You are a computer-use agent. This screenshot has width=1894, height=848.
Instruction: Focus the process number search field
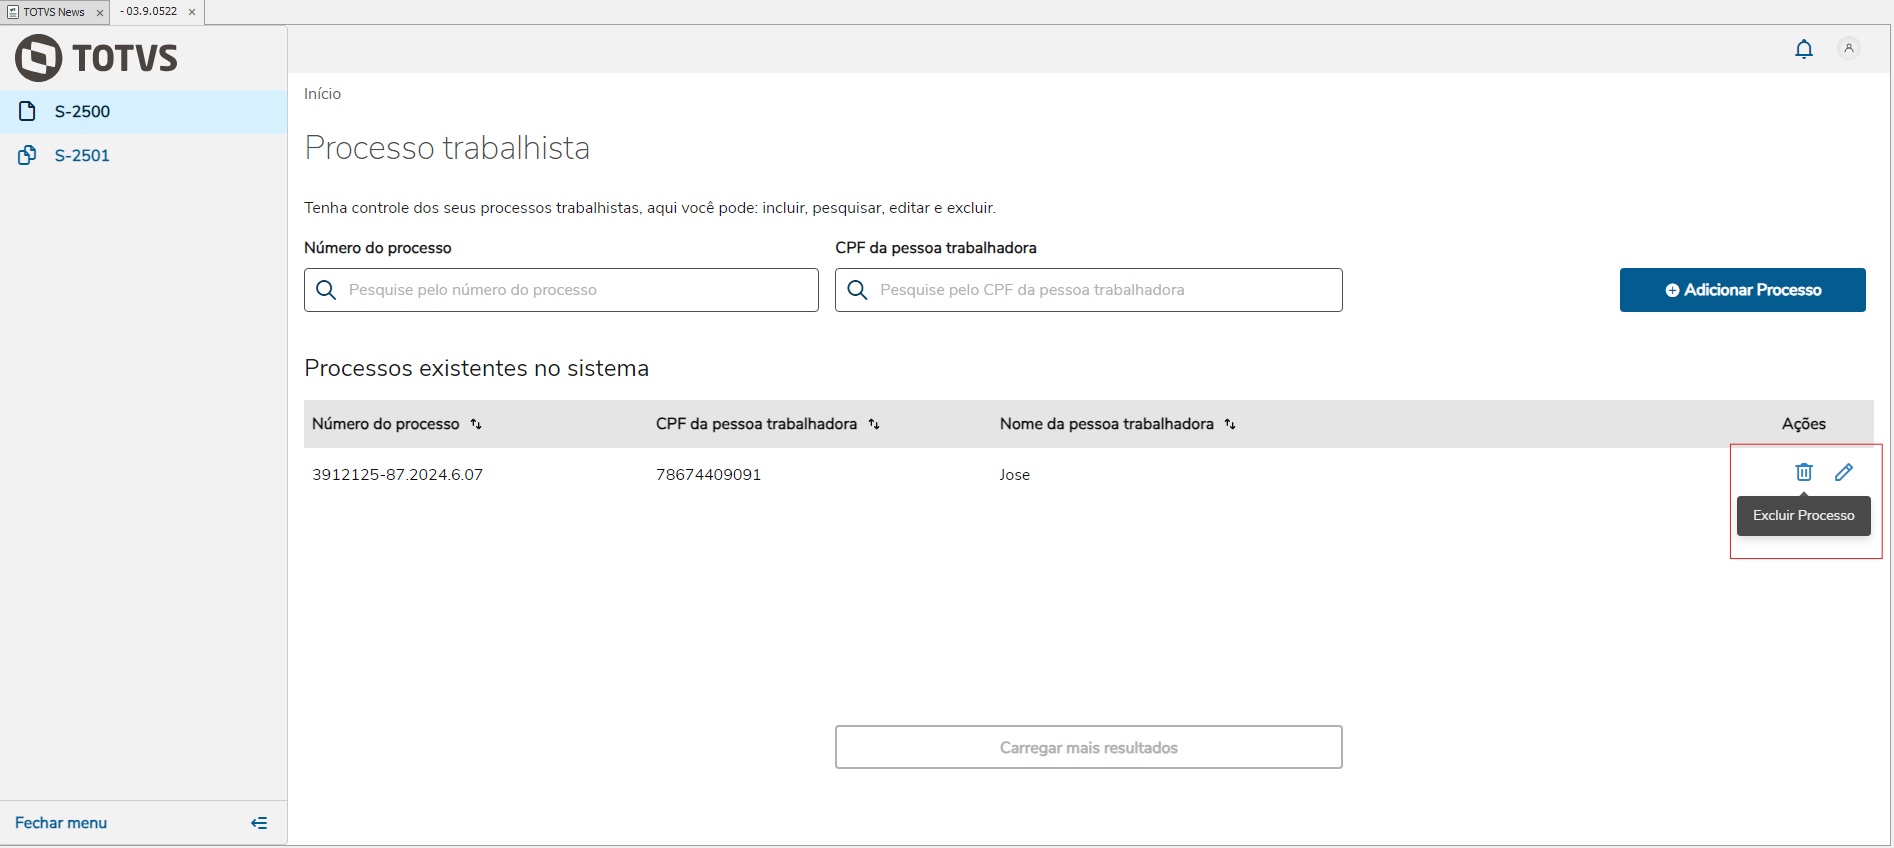point(575,290)
